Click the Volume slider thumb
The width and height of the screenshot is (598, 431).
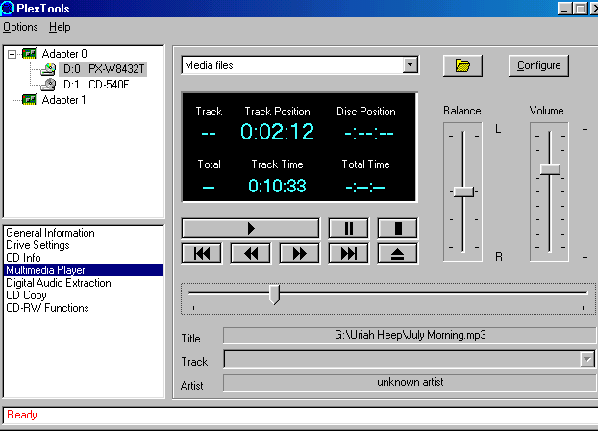pyautogui.click(x=550, y=169)
